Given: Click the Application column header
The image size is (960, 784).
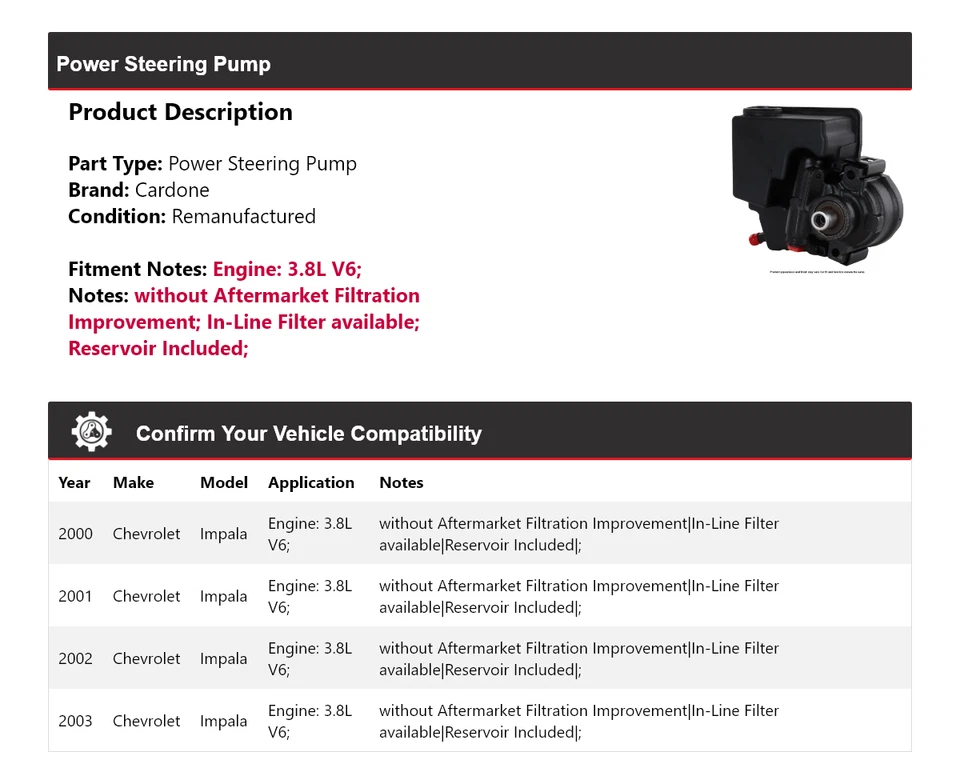Looking at the screenshot, I should pyautogui.click(x=311, y=483).
